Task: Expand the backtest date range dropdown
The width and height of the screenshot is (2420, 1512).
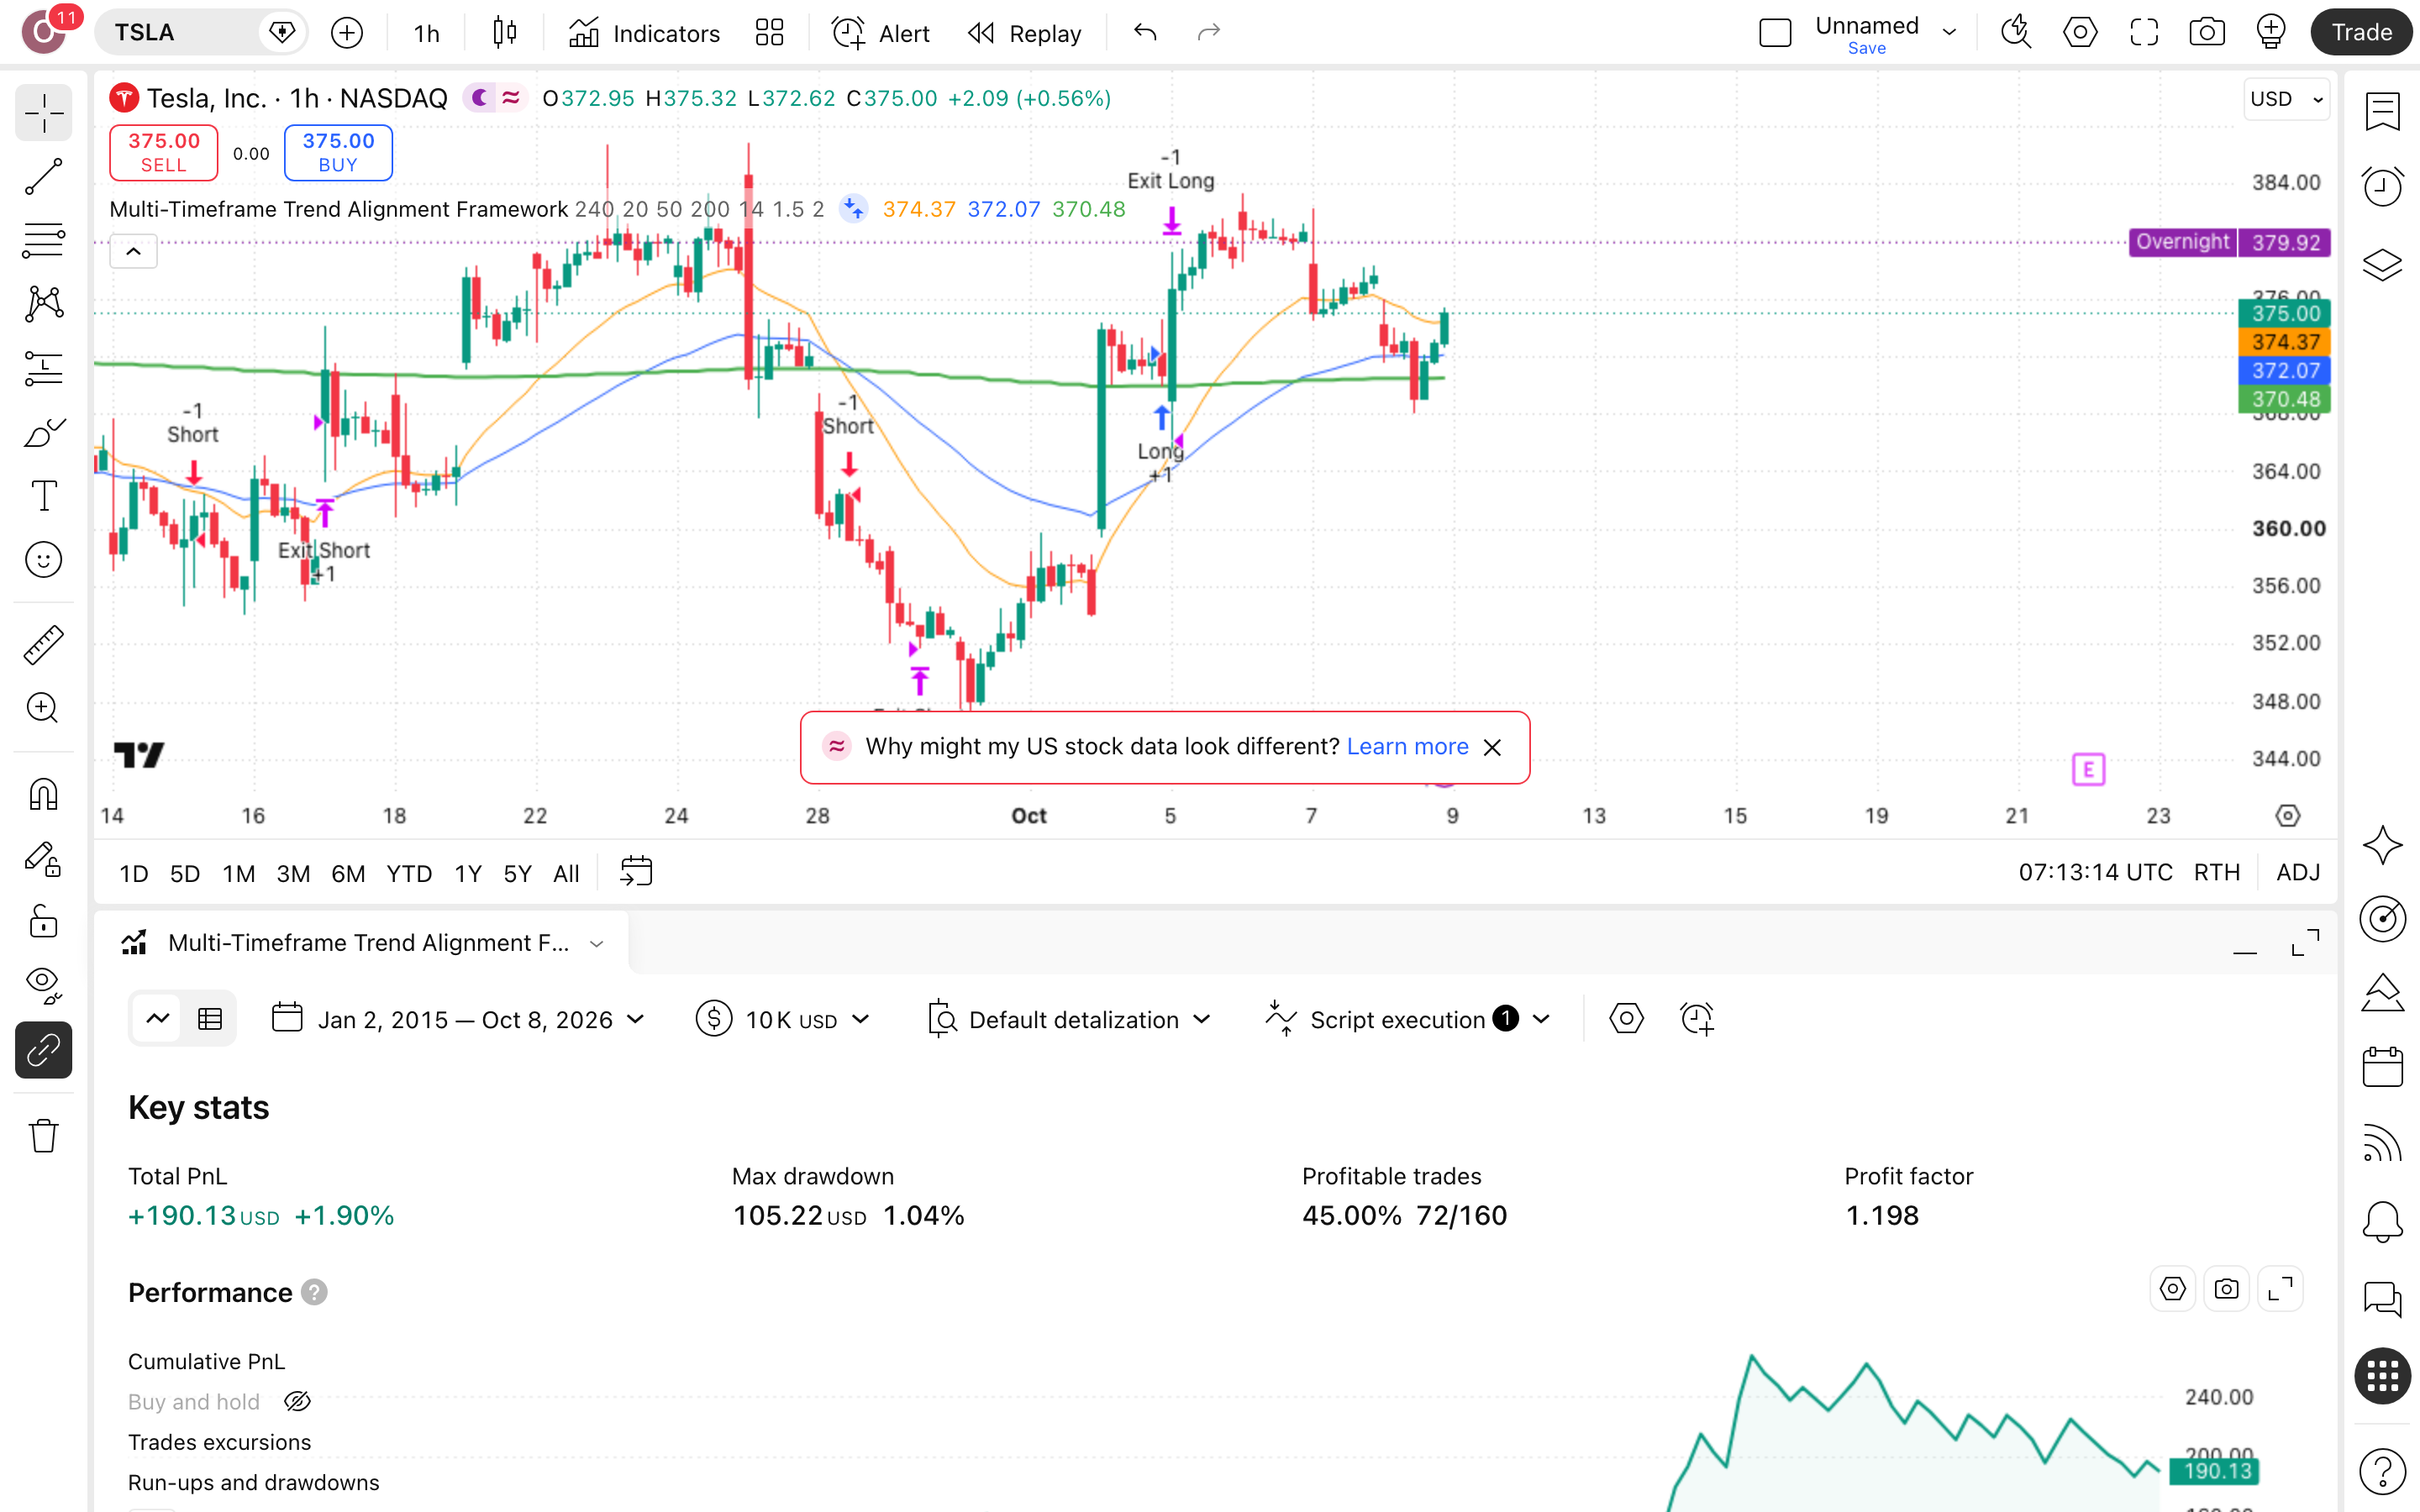Action: coord(458,1019)
